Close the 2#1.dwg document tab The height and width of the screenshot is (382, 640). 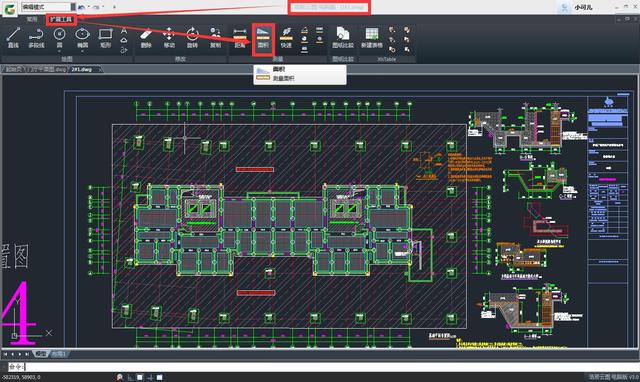[x=100, y=69]
